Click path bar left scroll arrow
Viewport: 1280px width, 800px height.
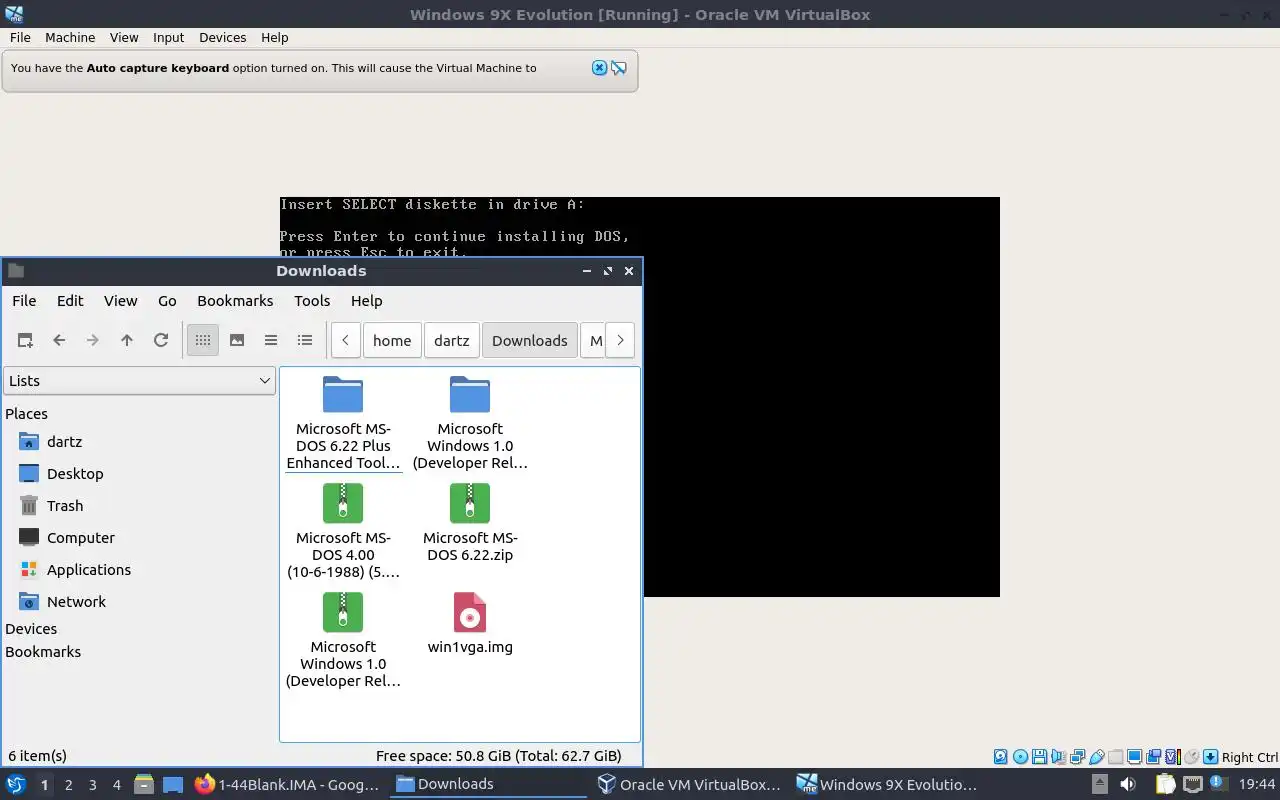(x=345, y=340)
